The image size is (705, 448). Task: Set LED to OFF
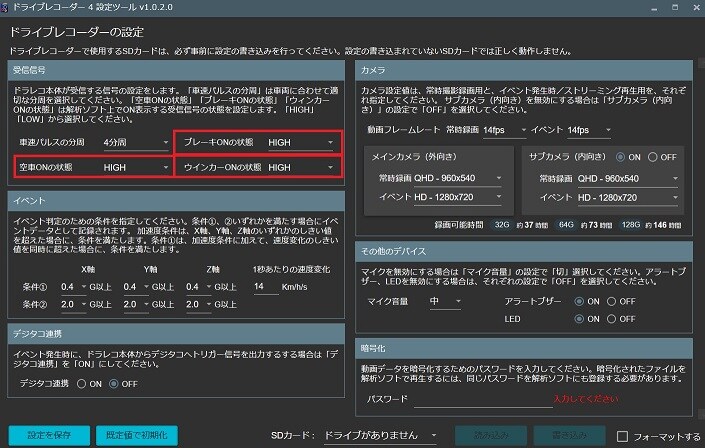[x=611, y=319]
